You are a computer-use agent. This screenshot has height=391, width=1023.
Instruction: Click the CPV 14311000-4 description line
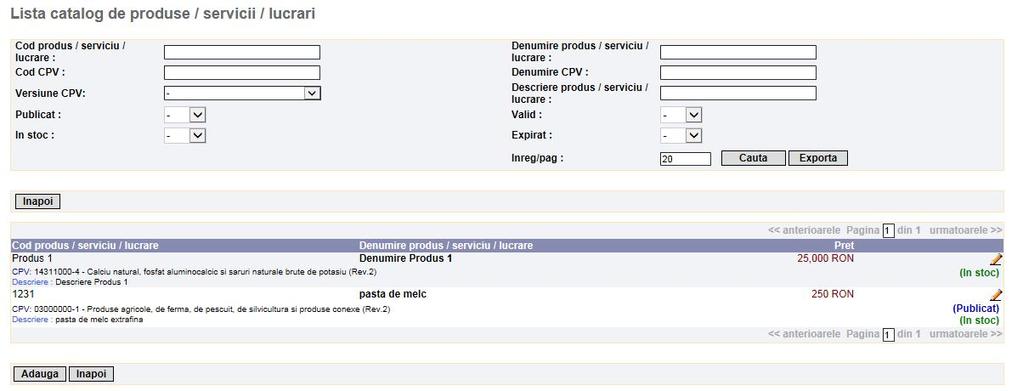(x=194, y=272)
